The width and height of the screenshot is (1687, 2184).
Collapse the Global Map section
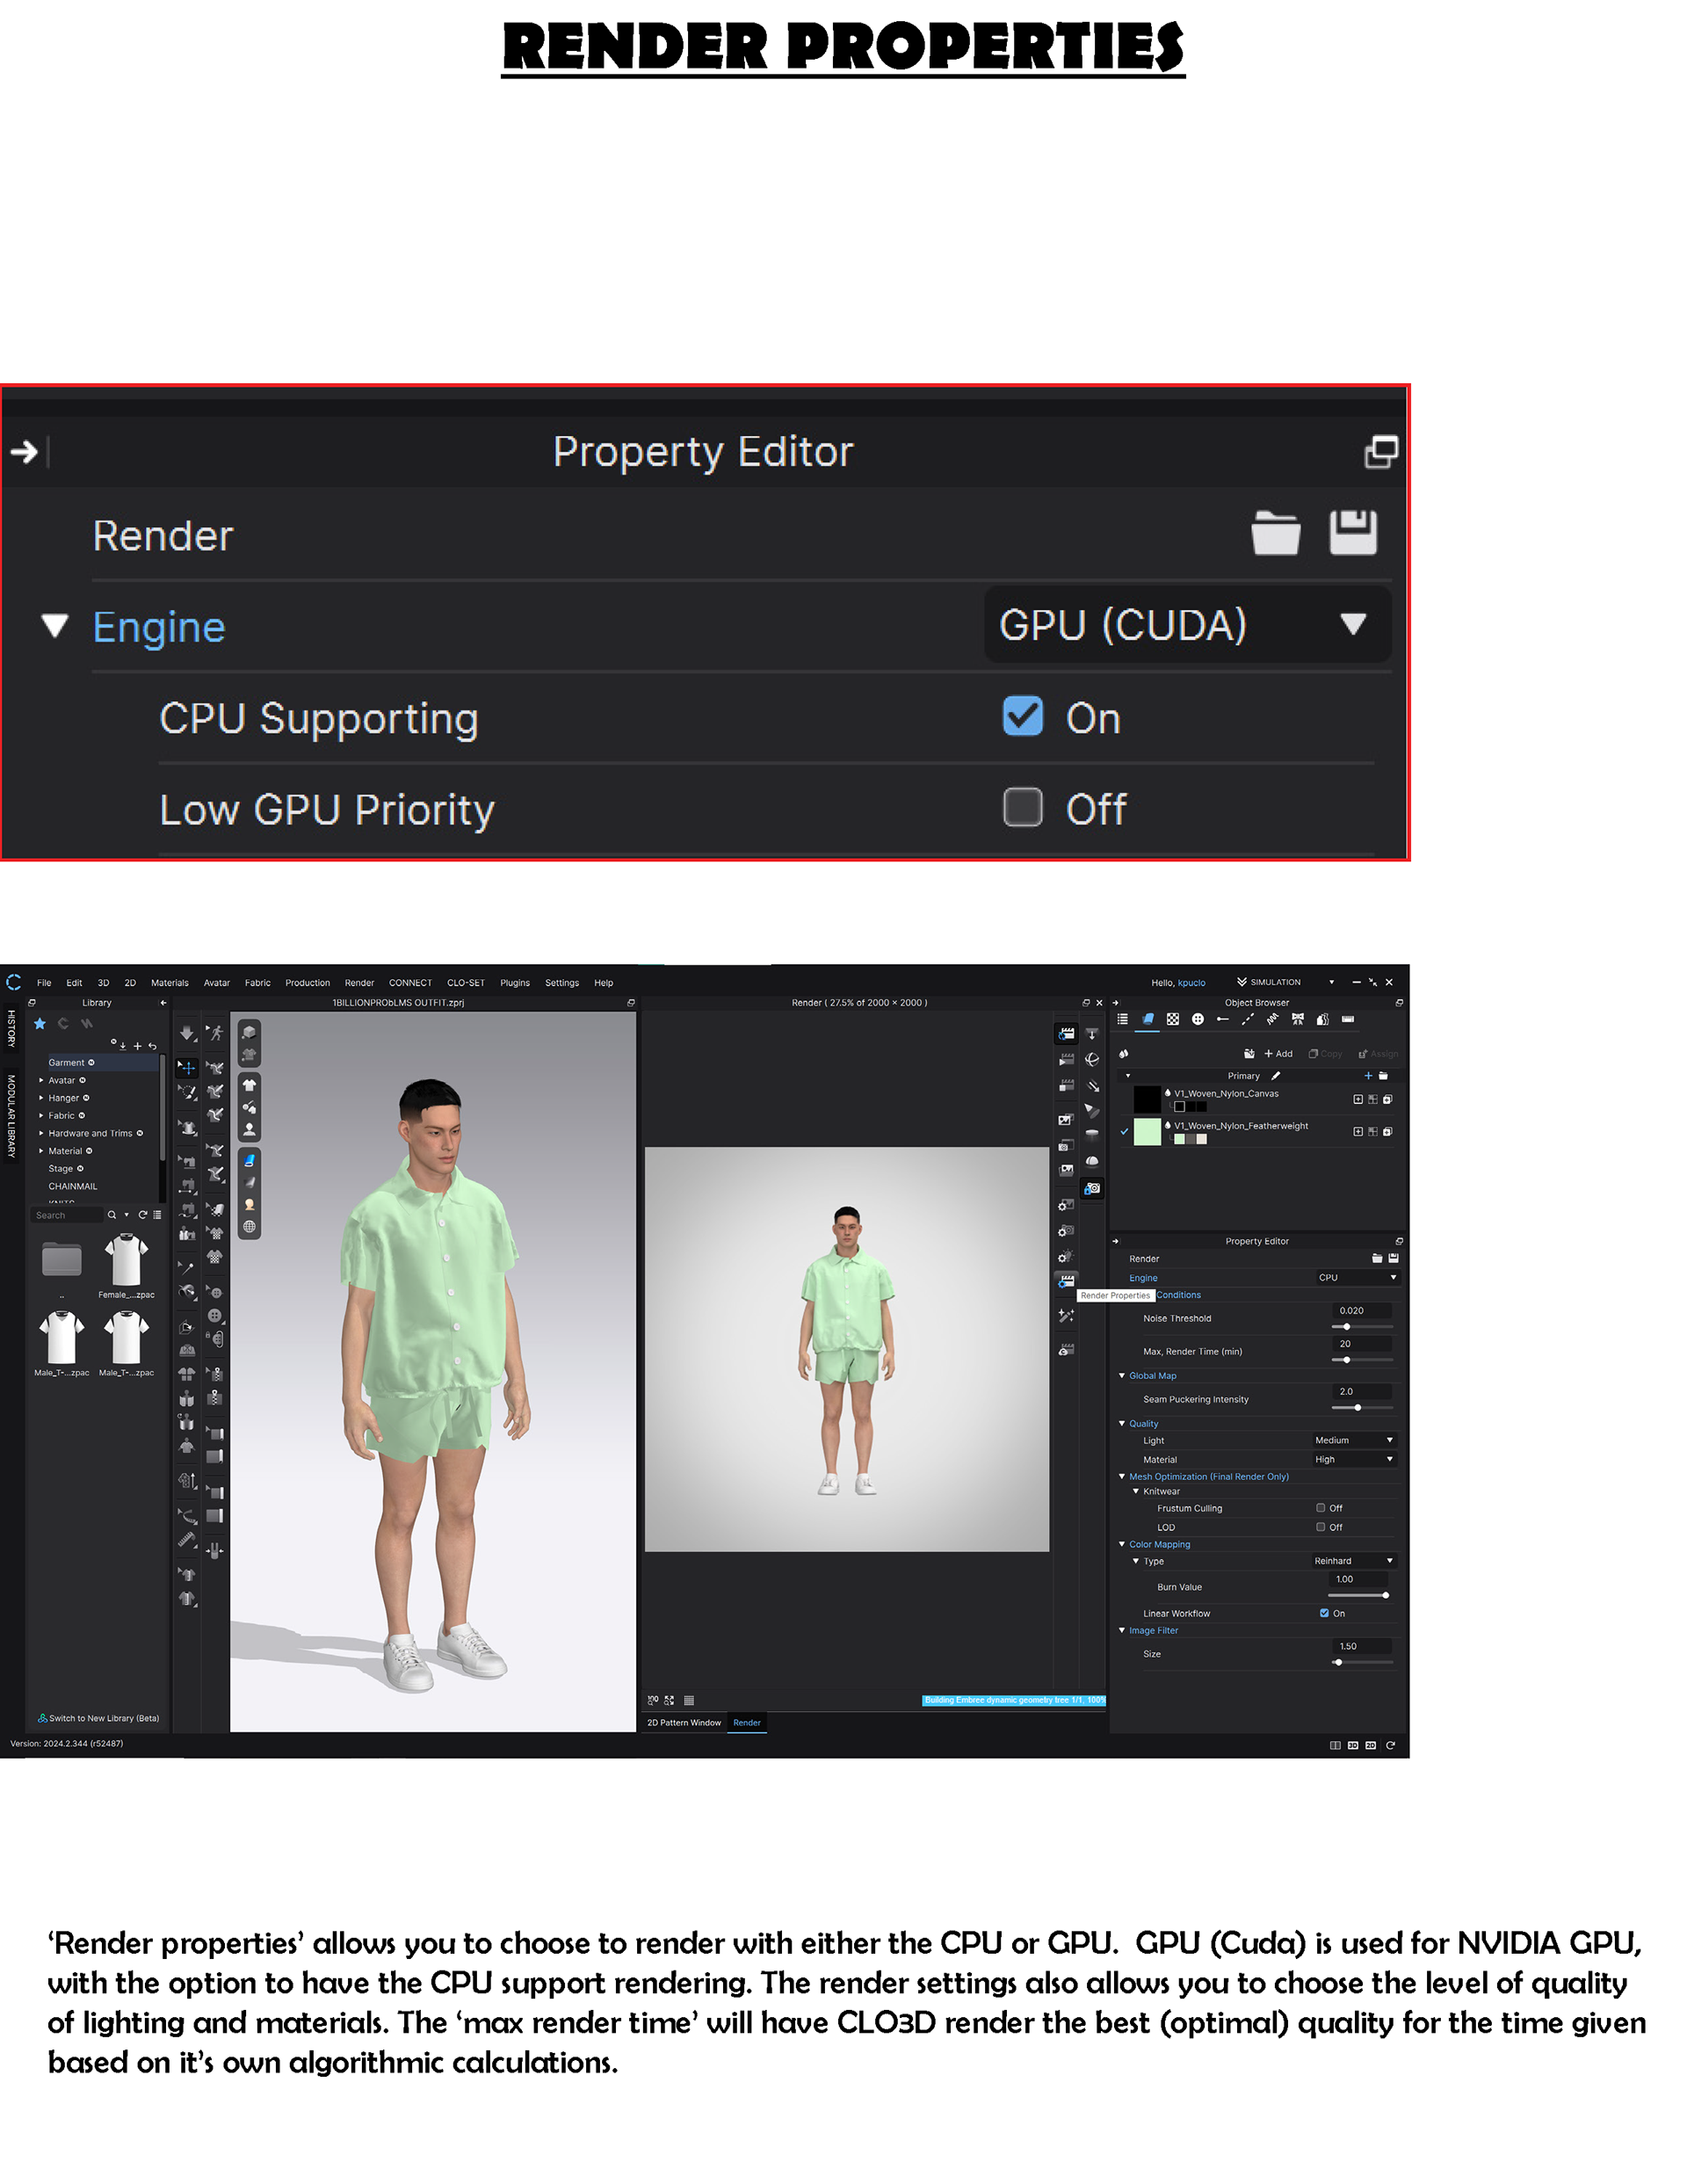coord(1122,1375)
